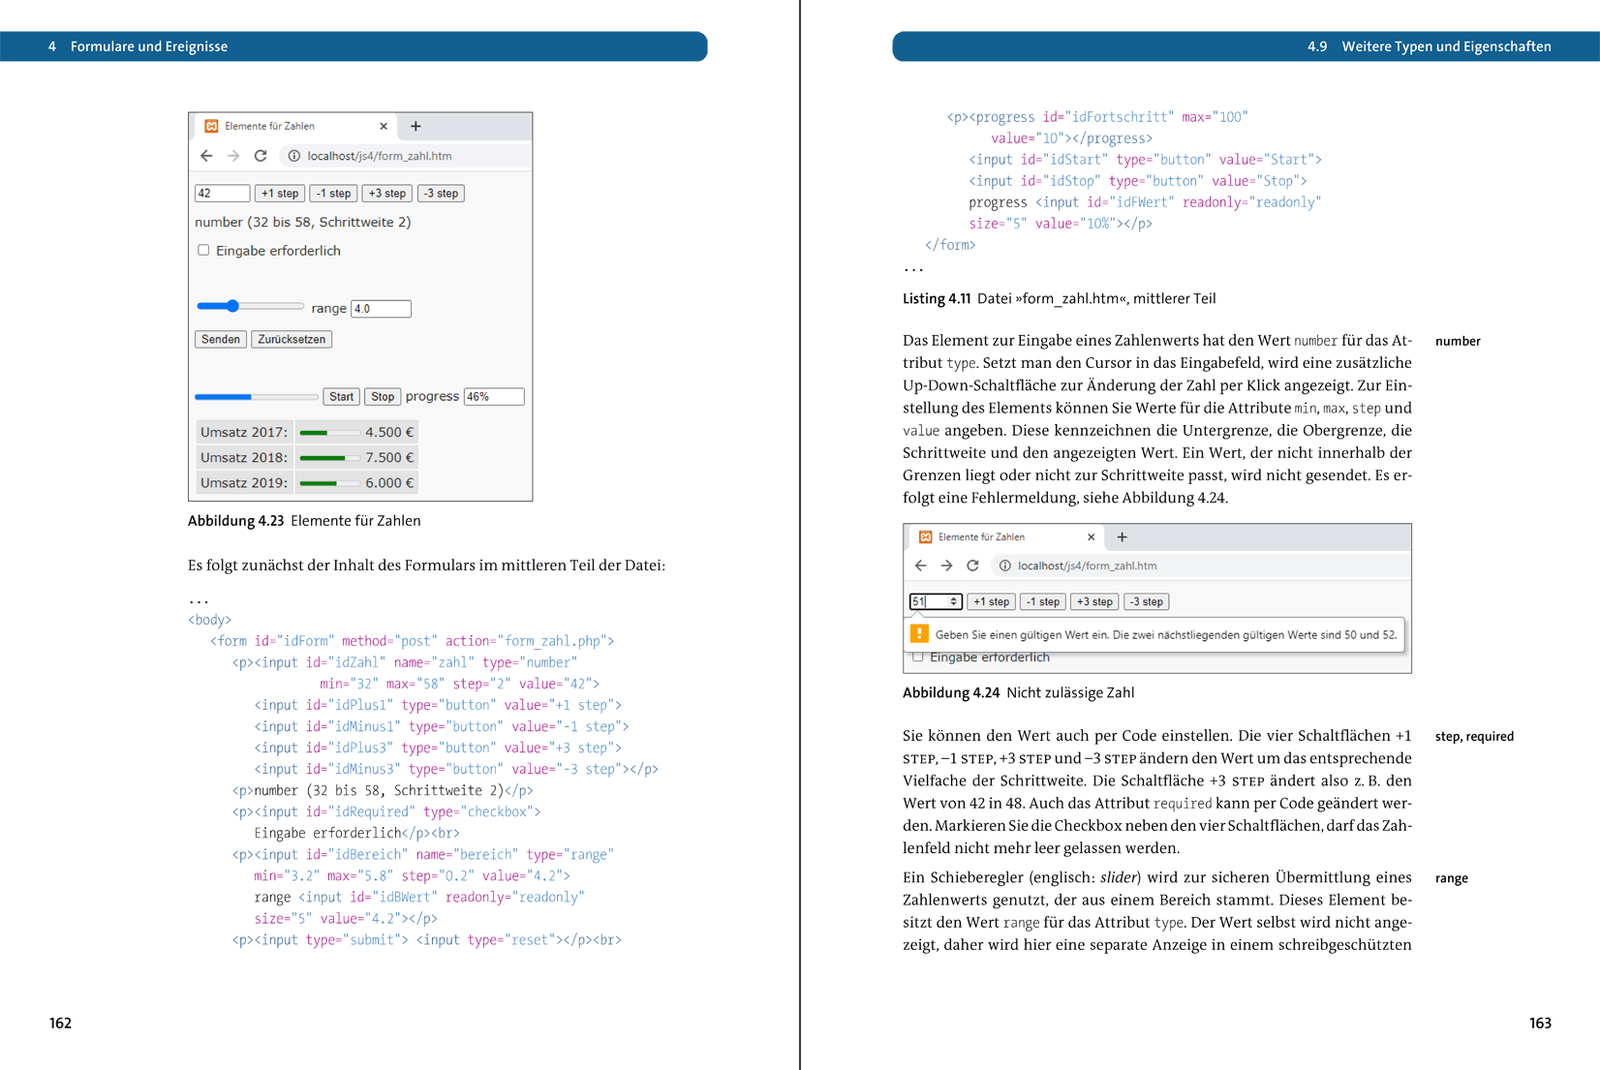Image resolution: width=1600 pixels, height=1070 pixels.
Task: Click the '6.000 €' value in Umsatz table
Action: (389, 483)
